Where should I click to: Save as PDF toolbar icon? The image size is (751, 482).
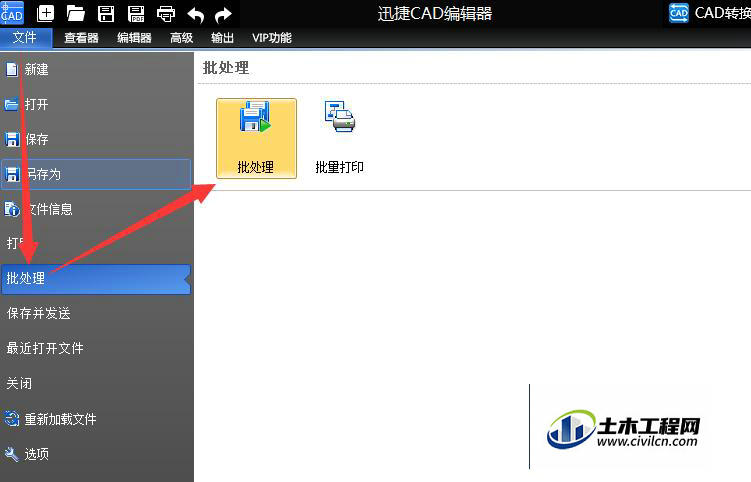(136, 13)
